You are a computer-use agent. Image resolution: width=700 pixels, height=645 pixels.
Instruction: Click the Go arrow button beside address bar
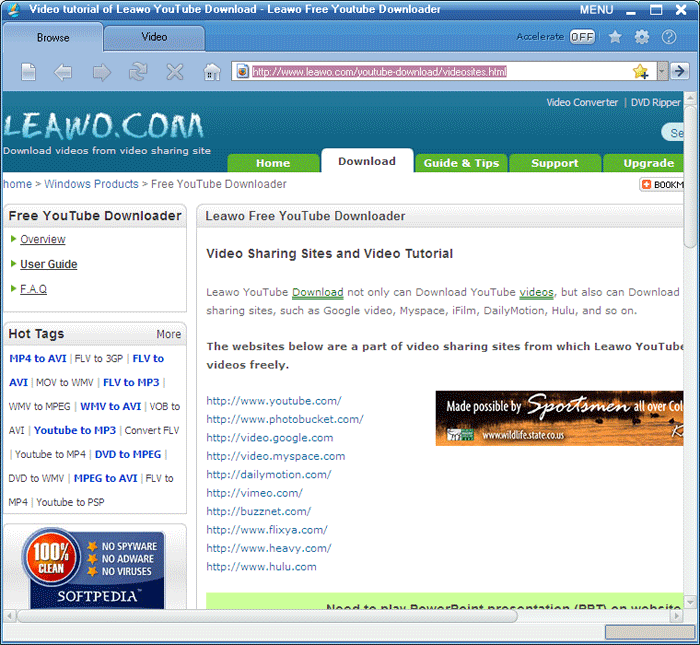(679, 71)
